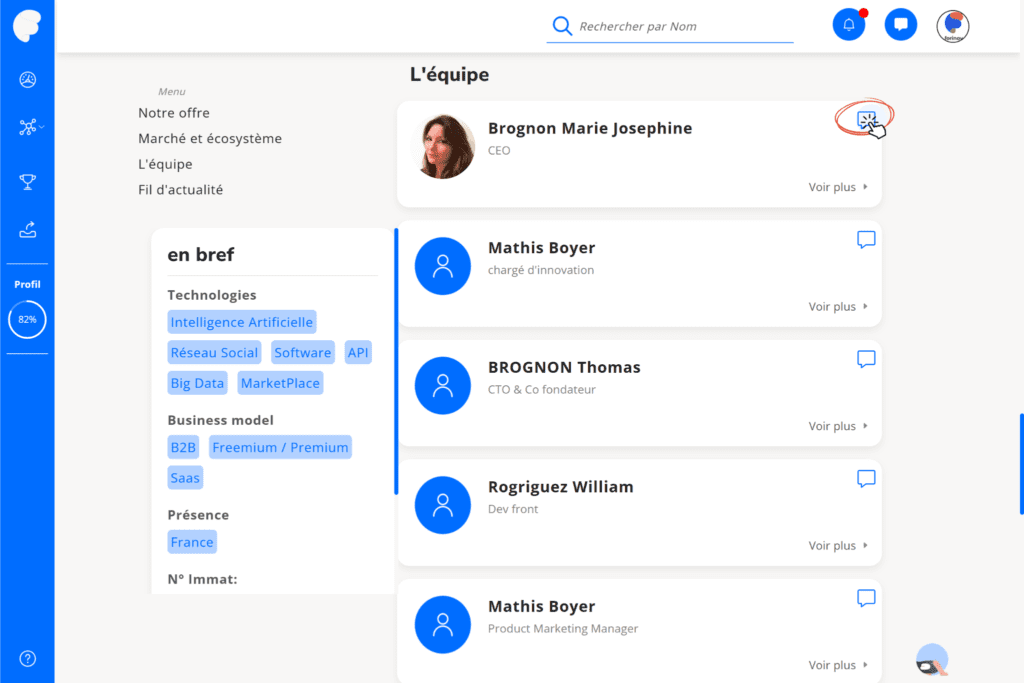Click the en bref panel scrollbar
Image resolution: width=1024 pixels, height=683 pixels.
[x=396, y=361]
